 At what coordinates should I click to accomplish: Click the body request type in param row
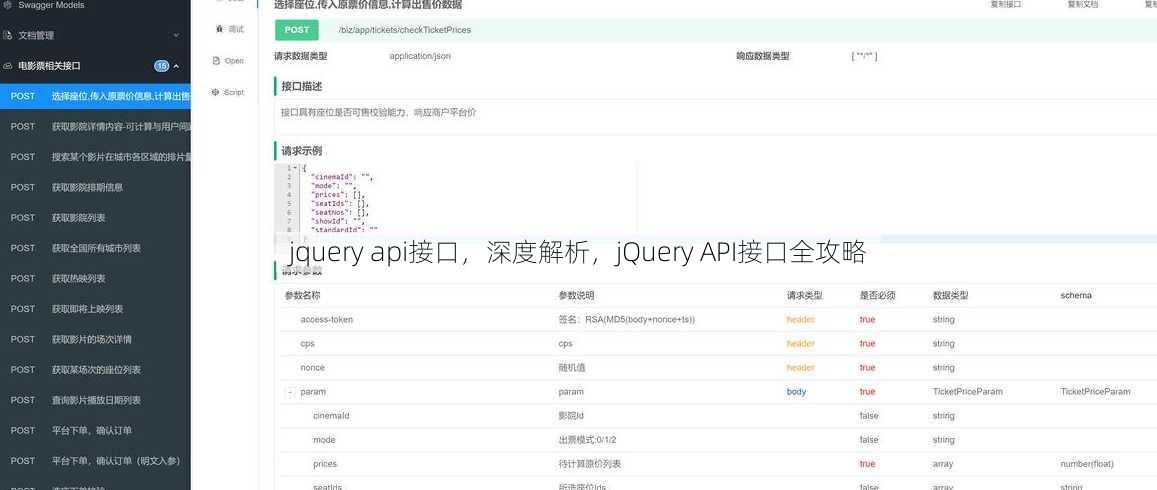point(796,392)
